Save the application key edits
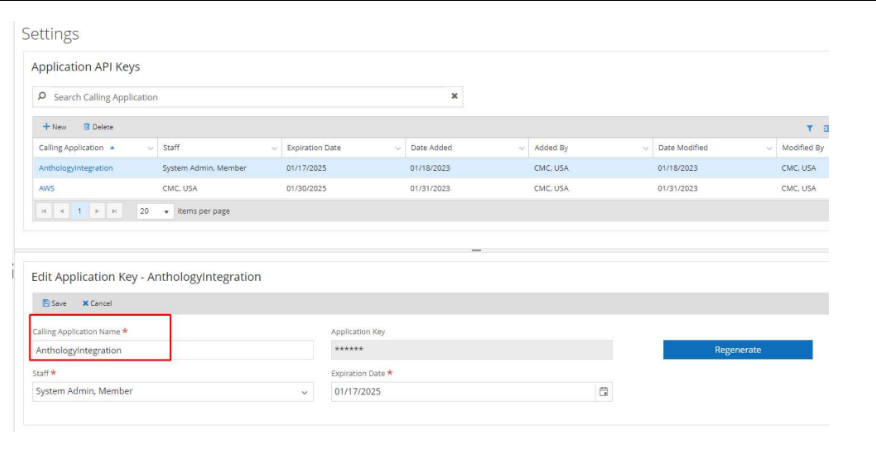Screen dimensions: 876x450 click(x=54, y=303)
